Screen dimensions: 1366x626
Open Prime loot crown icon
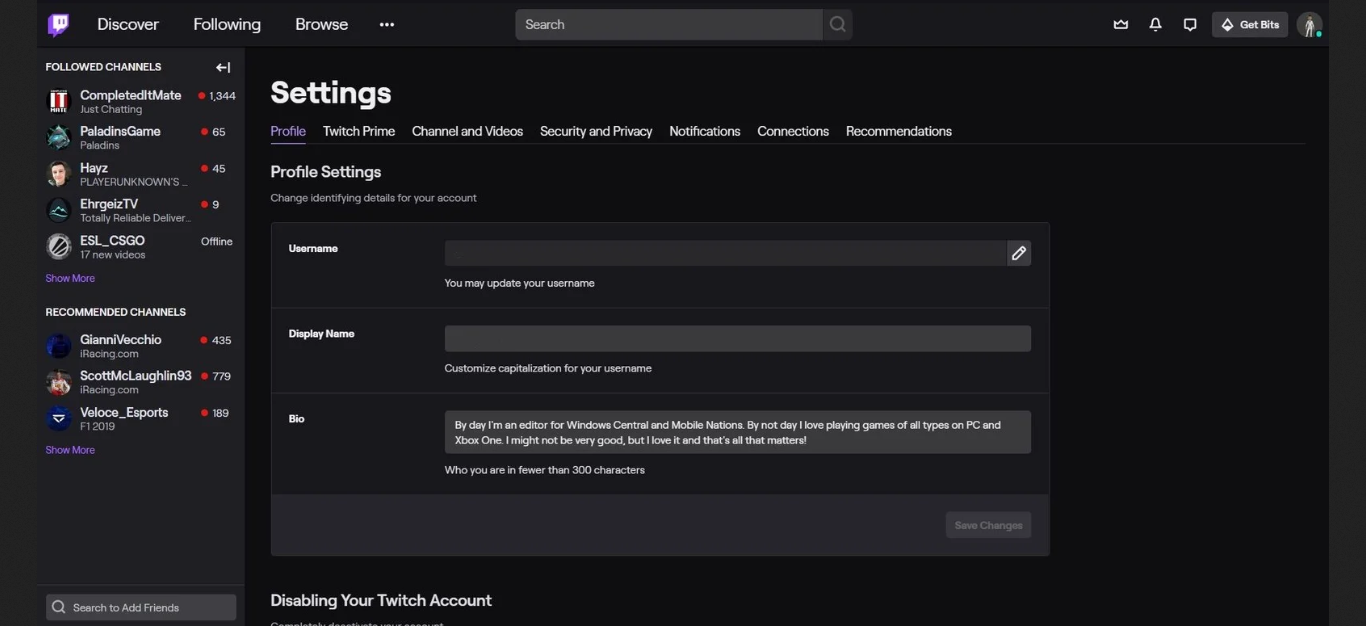1121,25
